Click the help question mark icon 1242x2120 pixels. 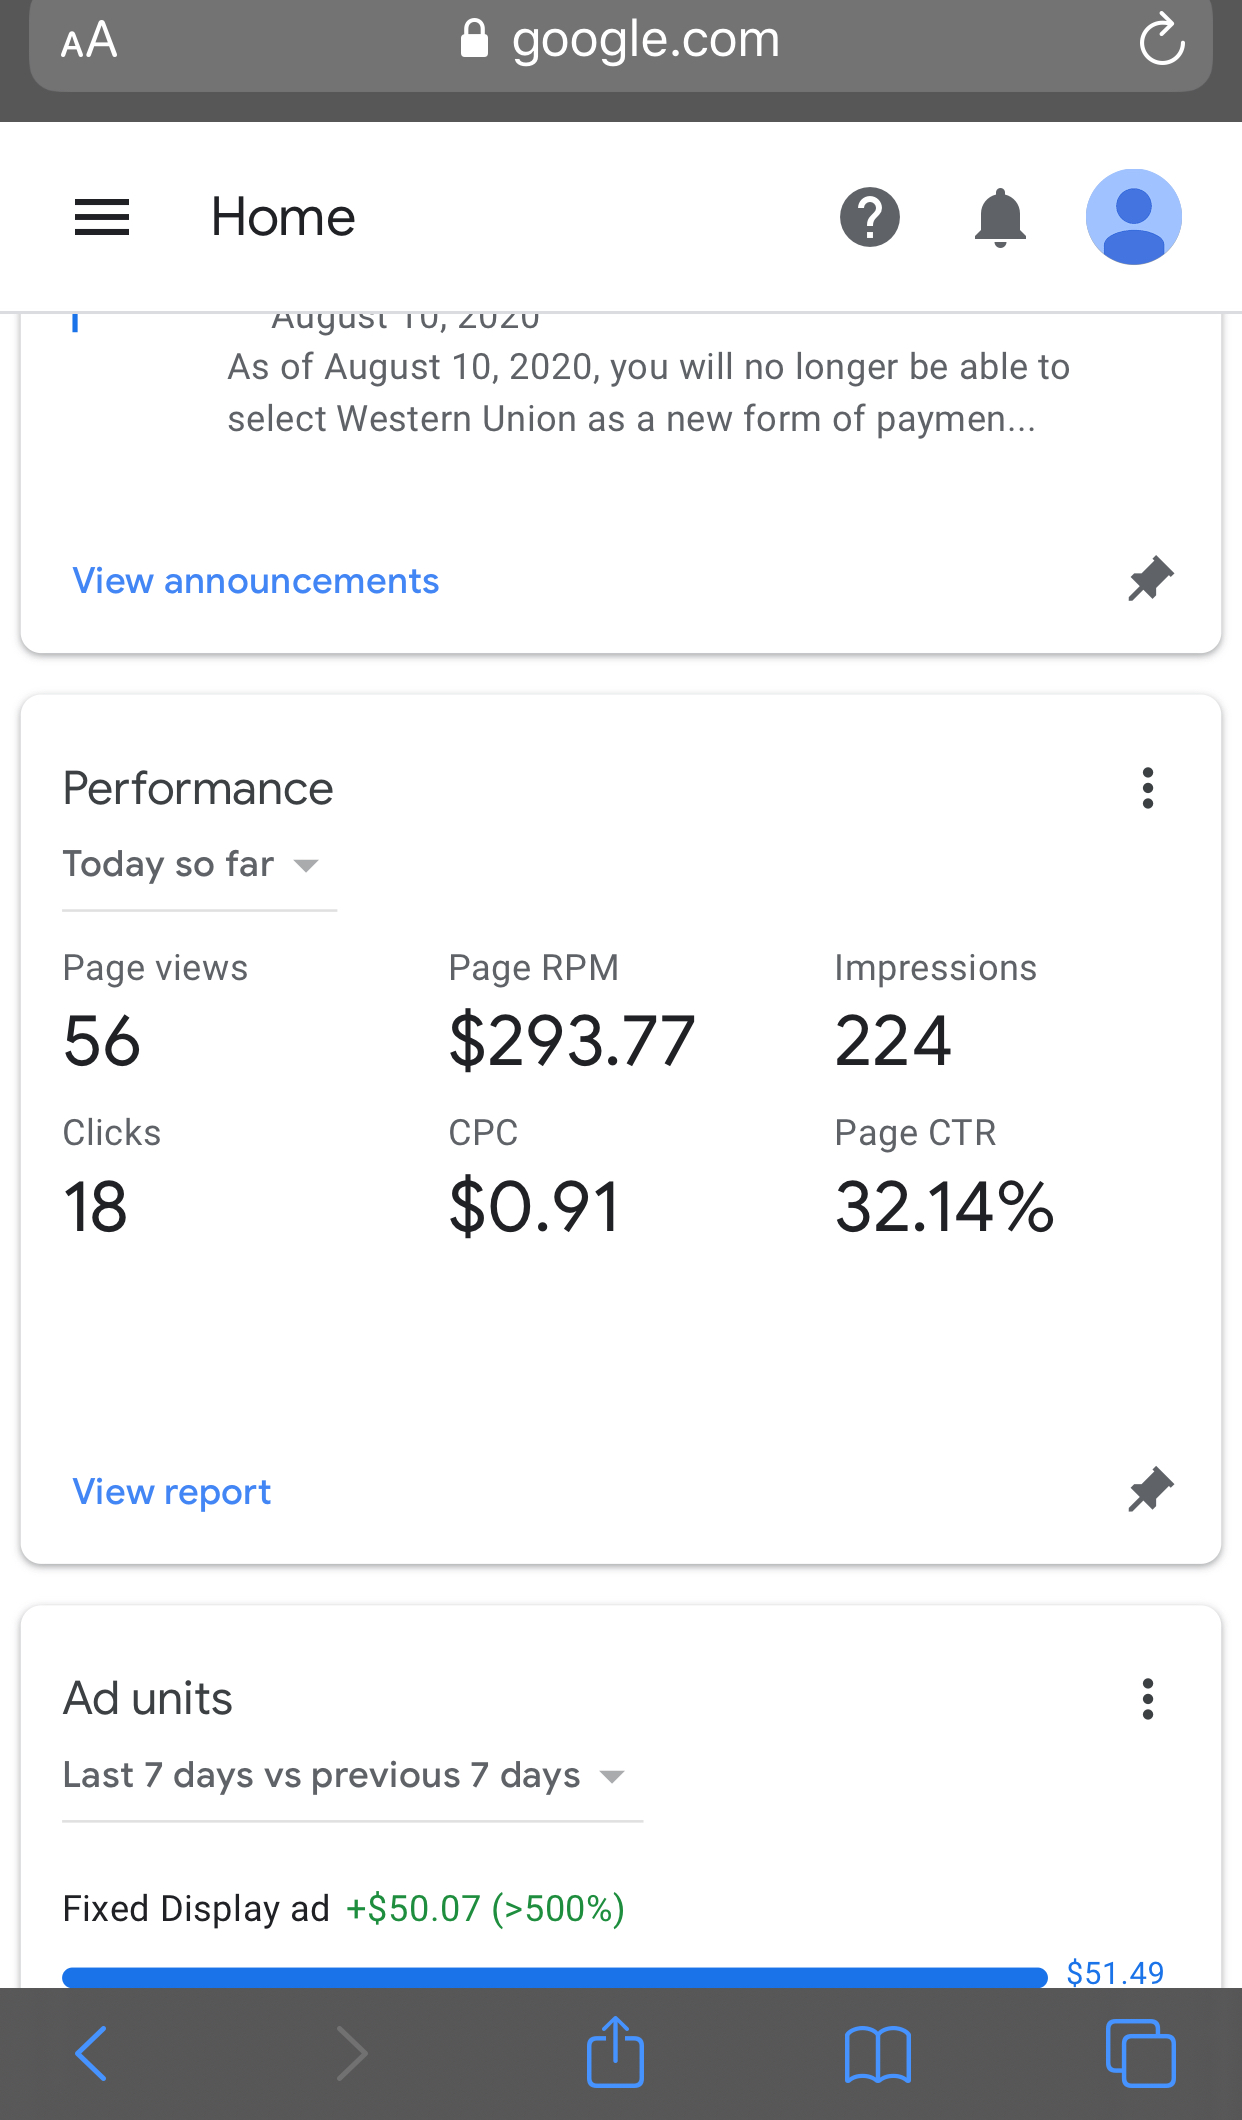coord(869,217)
